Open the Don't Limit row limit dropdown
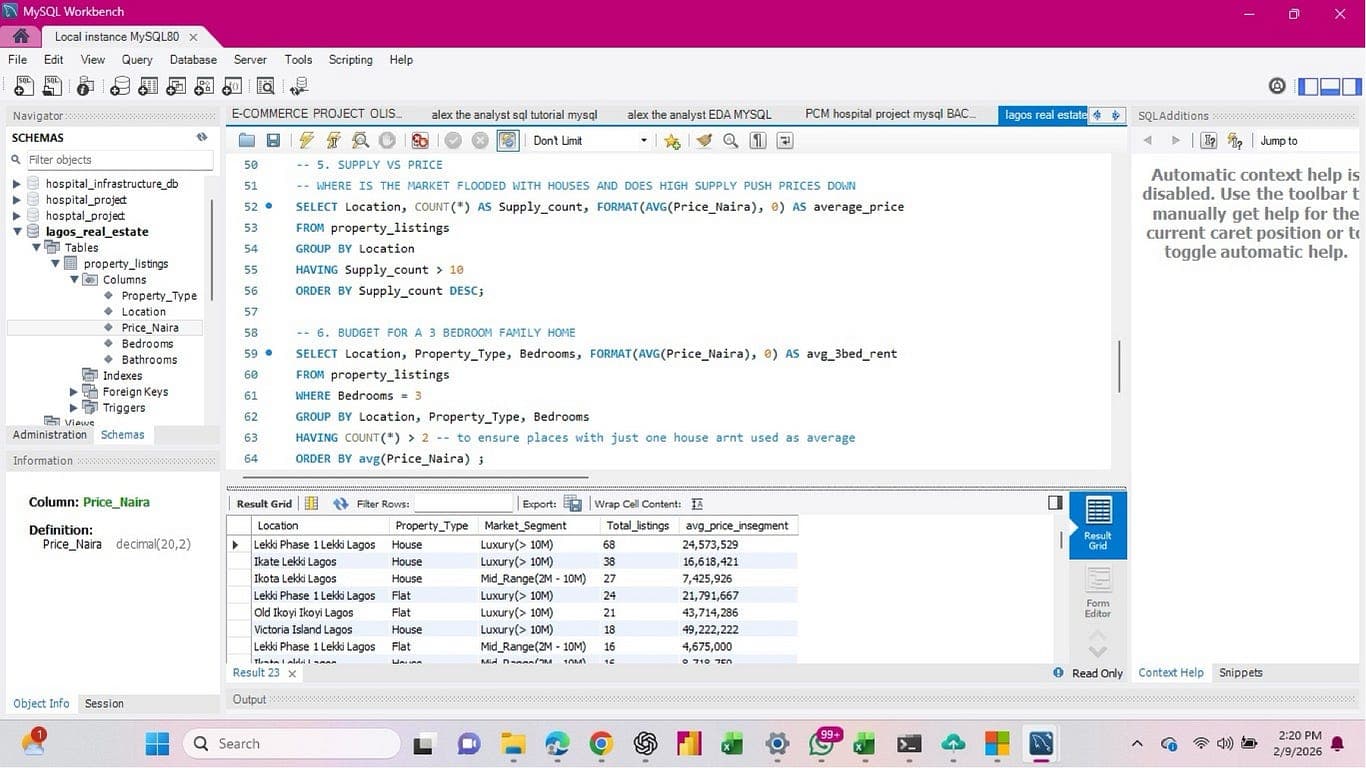 [x=644, y=140]
